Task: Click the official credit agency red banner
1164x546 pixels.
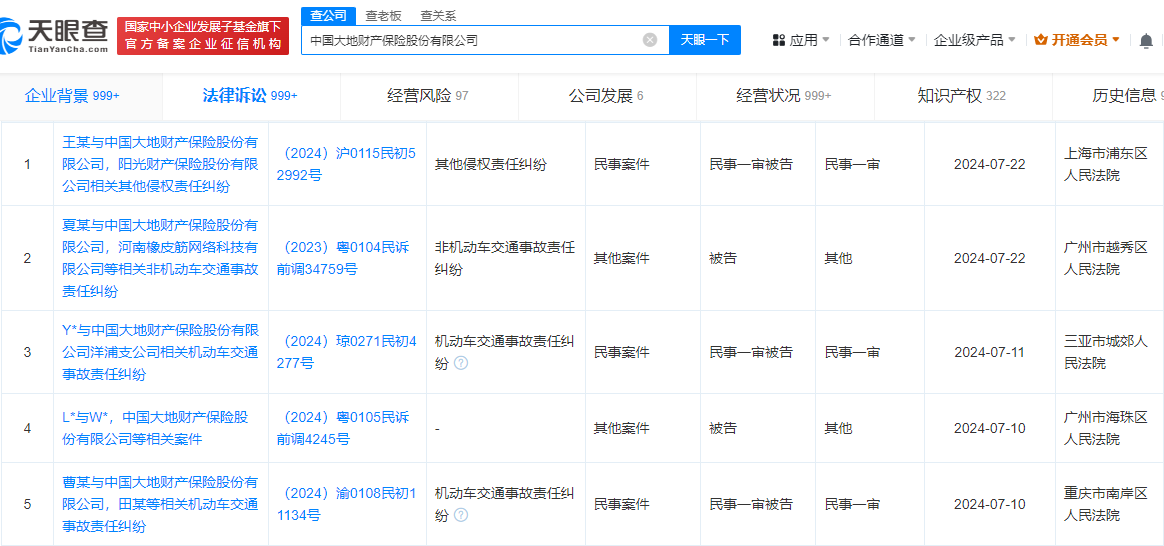Action: 203,36
